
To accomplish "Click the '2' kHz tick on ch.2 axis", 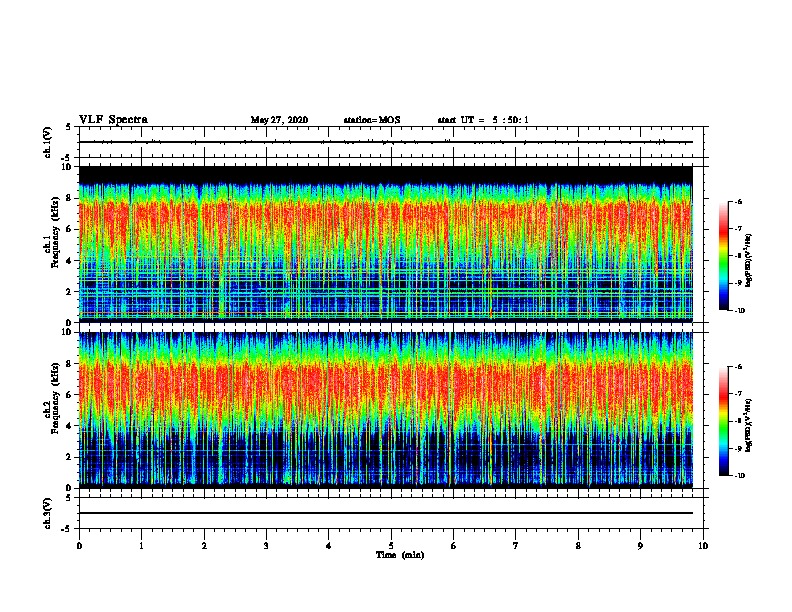I will (69, 457).
